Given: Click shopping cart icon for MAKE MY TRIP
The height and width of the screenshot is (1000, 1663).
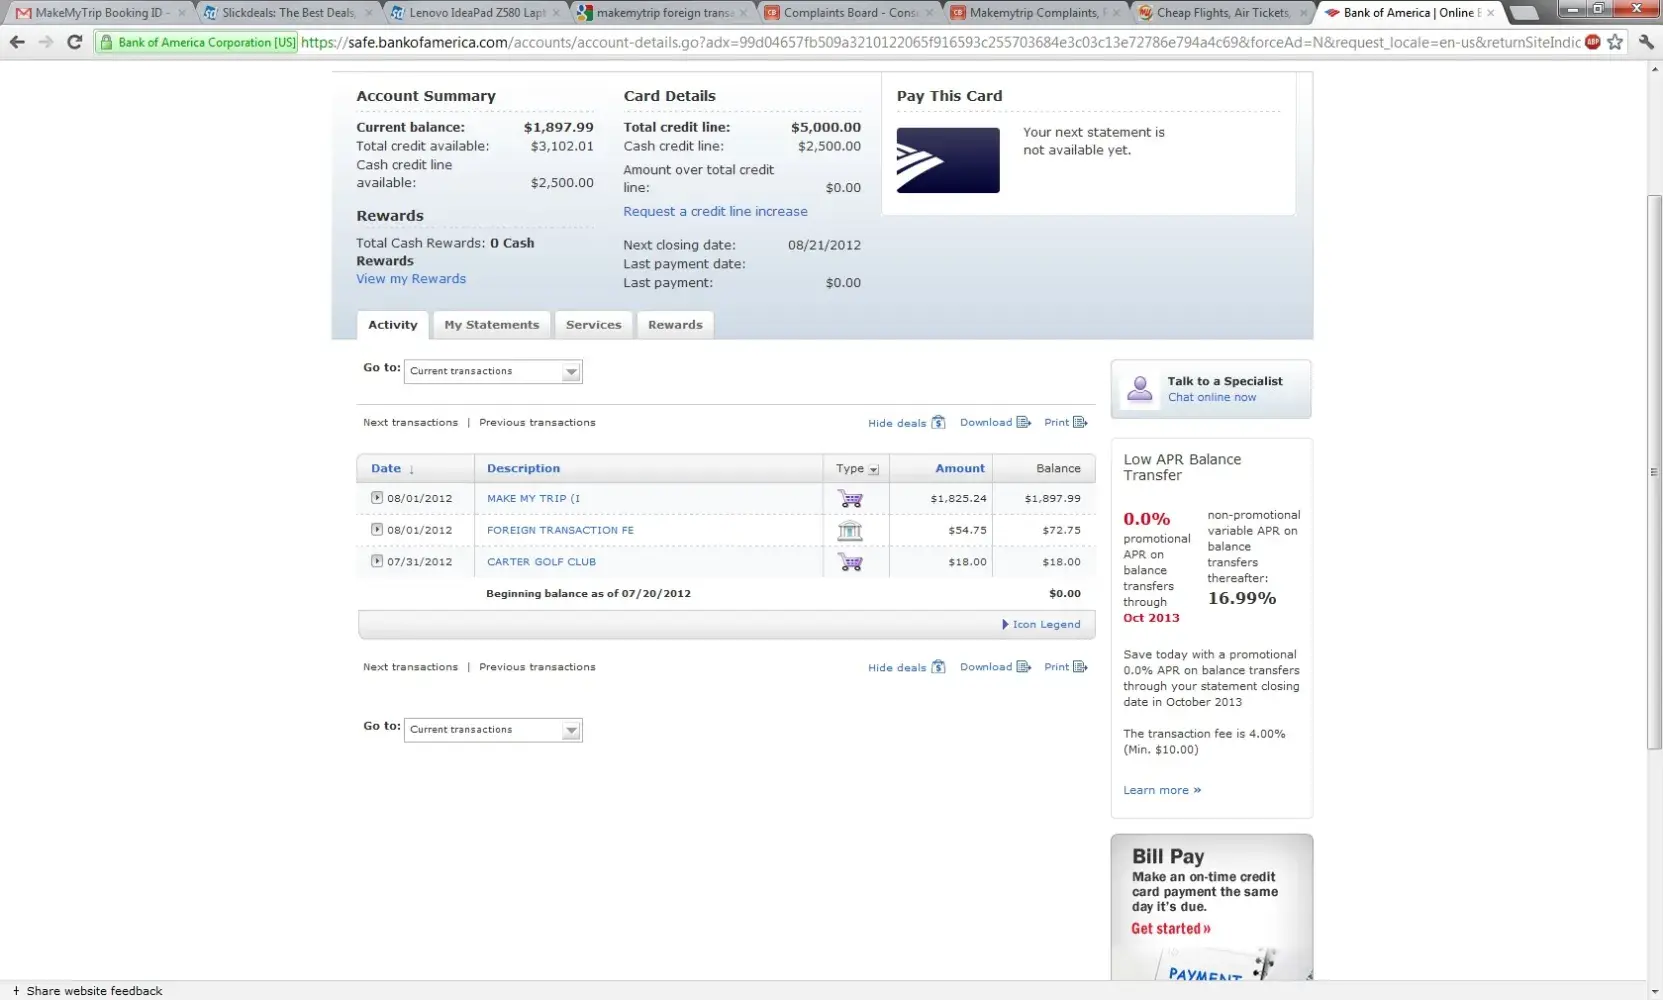Looking at the screenshot, I should pos(850,498).
